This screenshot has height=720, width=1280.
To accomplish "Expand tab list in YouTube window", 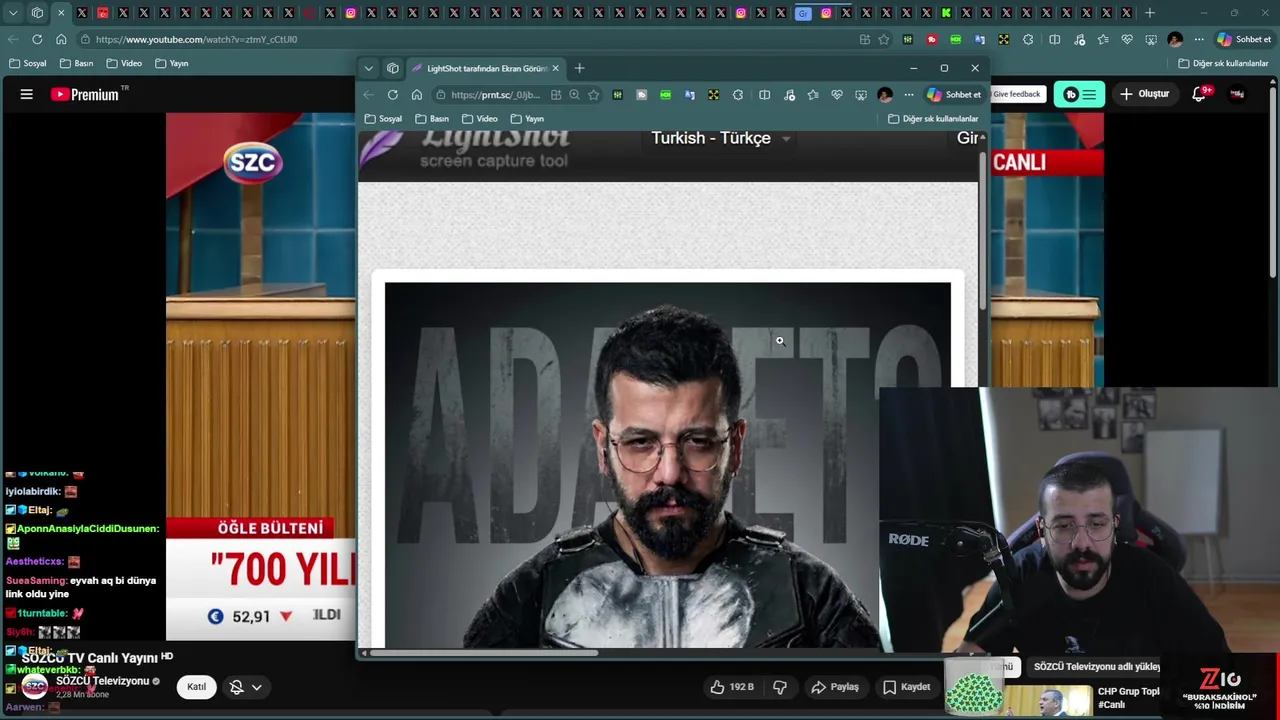I will (13, 13).
